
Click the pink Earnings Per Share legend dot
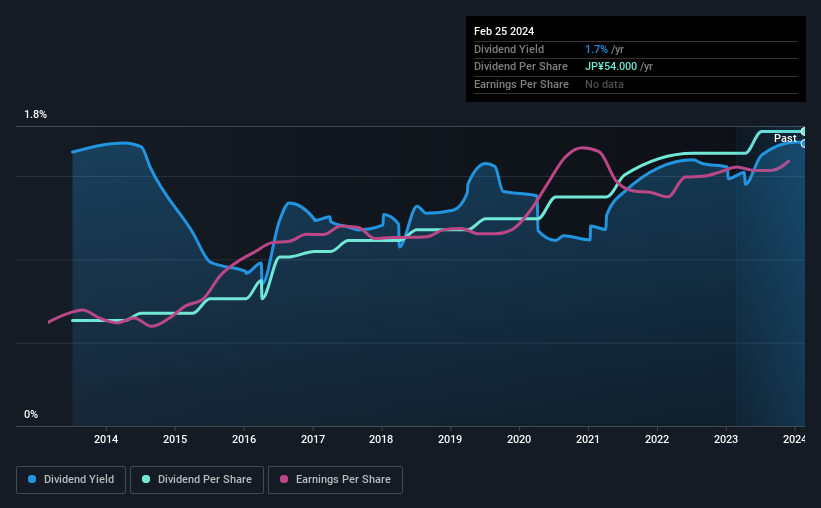click(x=284, y=479)
